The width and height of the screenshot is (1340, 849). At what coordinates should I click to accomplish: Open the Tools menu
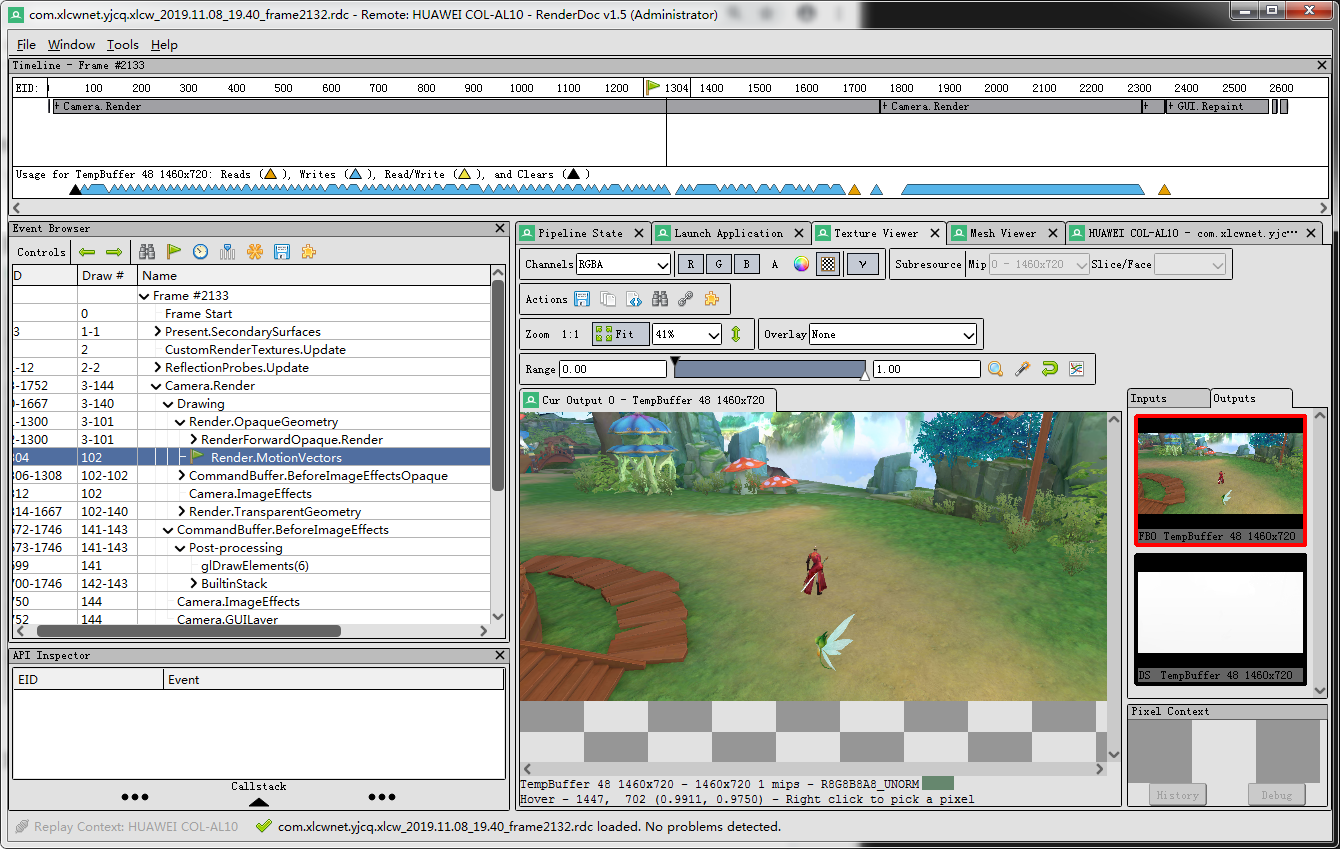coord(122,45)
